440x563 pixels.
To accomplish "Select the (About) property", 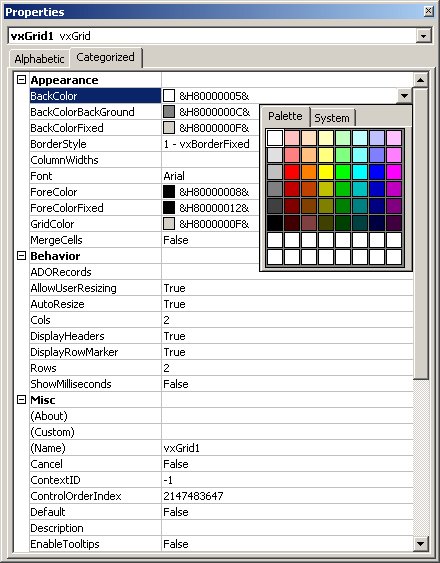I will (49, 416).
